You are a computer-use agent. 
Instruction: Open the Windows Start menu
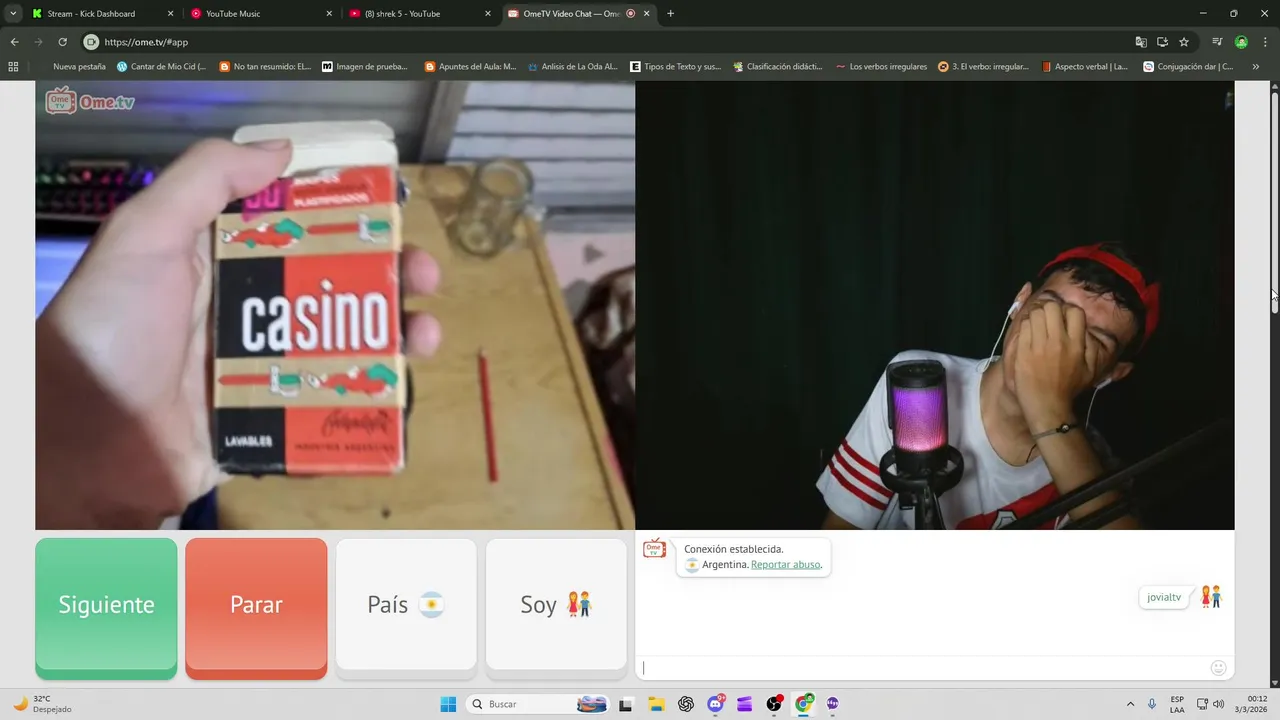point(448,704)
